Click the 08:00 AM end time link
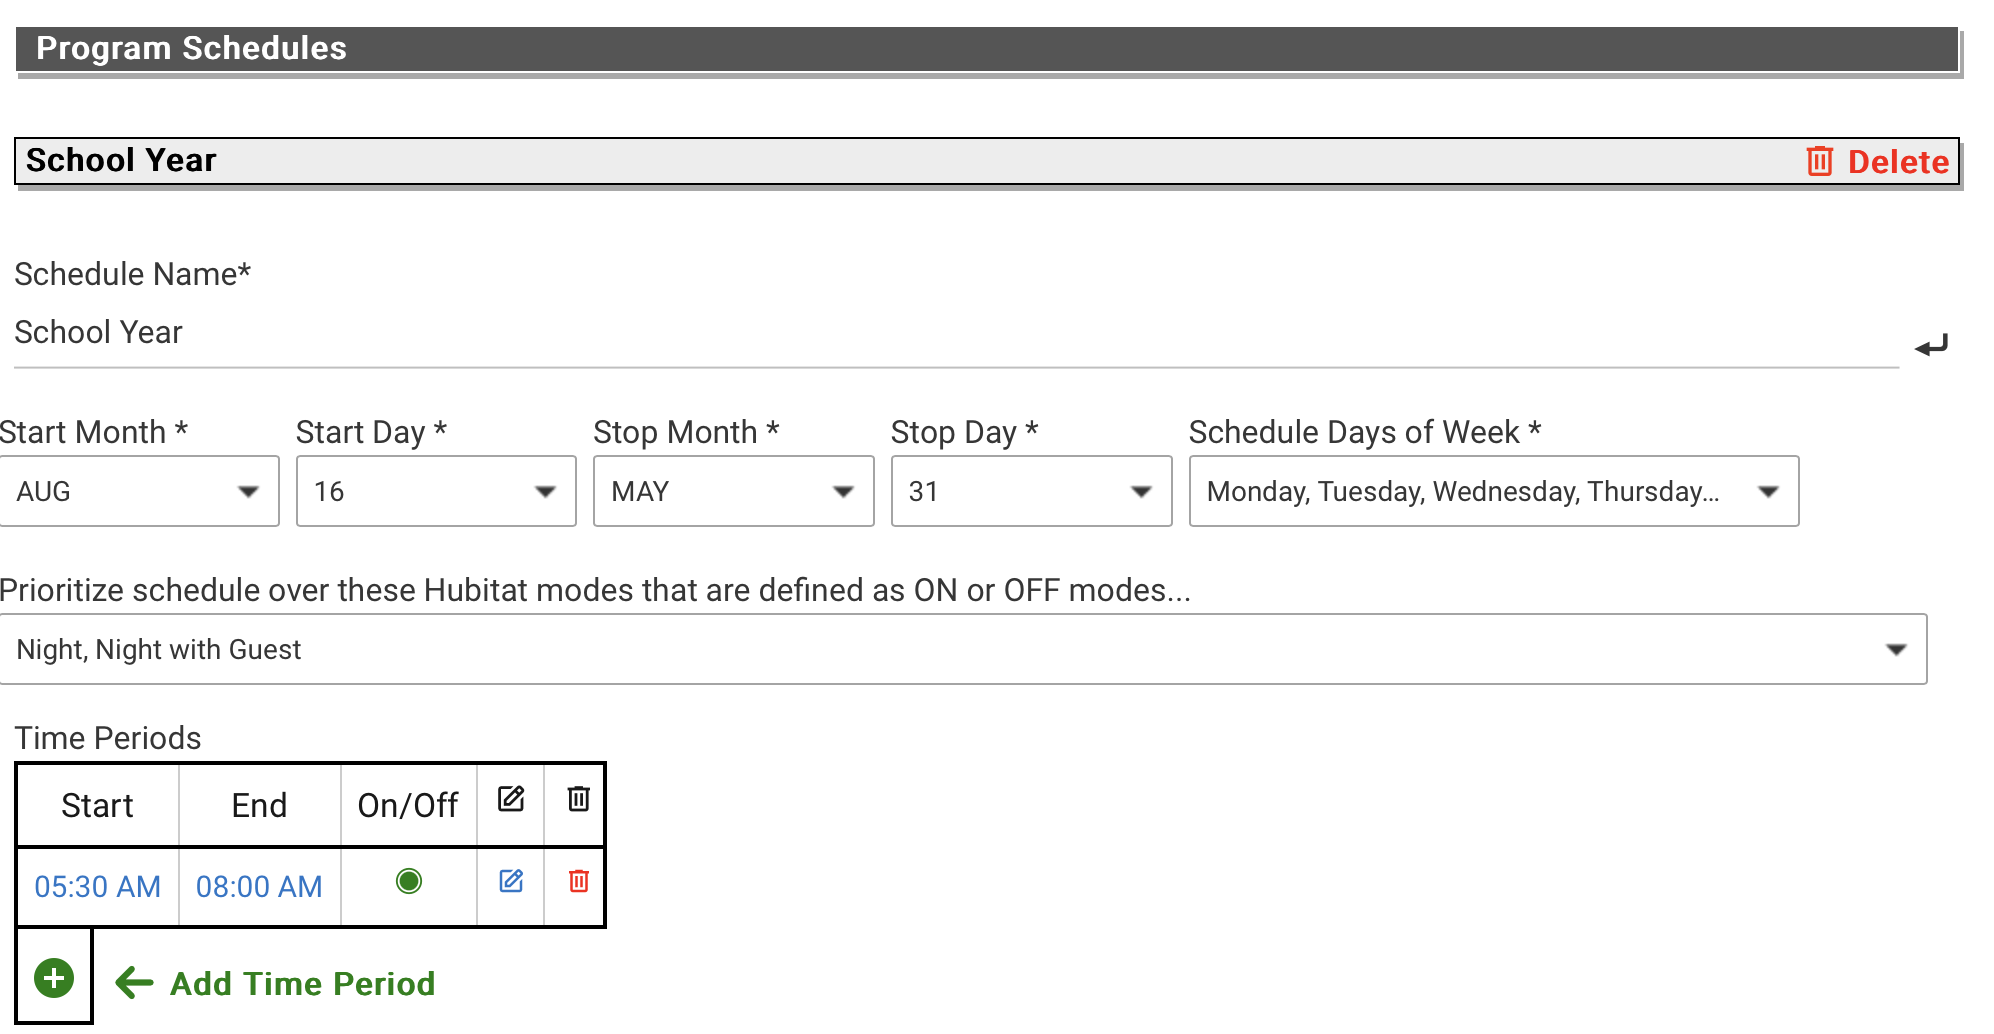1994x1034 pixels. [259, 887]
